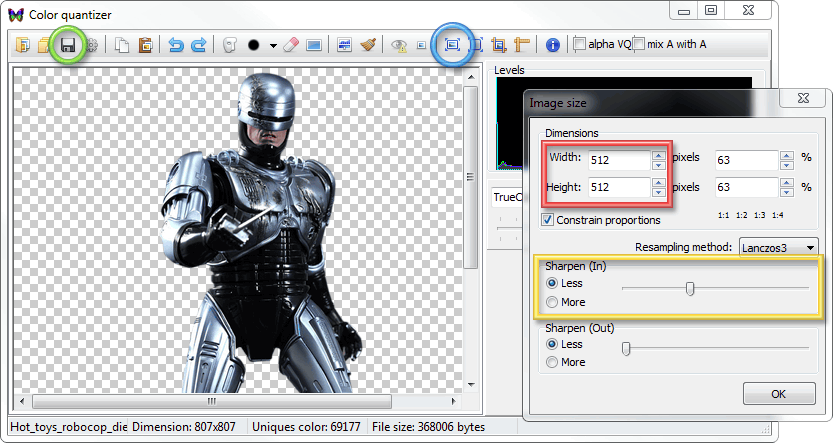Maximize the Color quantizer window
Image resolution: width=833 pixels, height=443 pixels.
pos(710,10)
